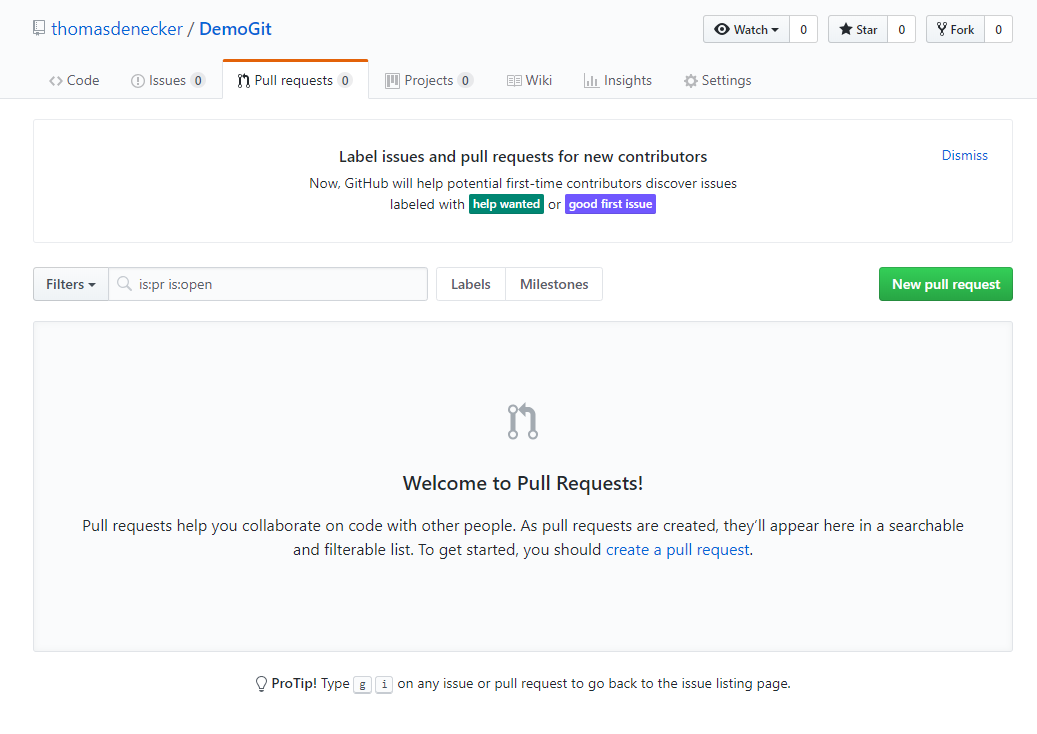View the Insights tab
Image resolution: width=1037 pixels, height=734 pixels.
point(618,81)
